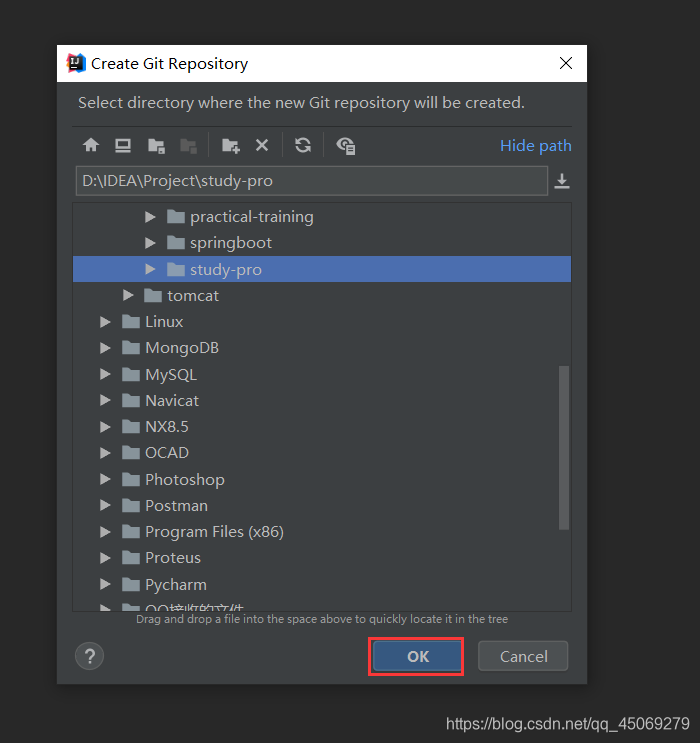Select the Postman directory
700x743 pixels.
(x=176, y=506)
